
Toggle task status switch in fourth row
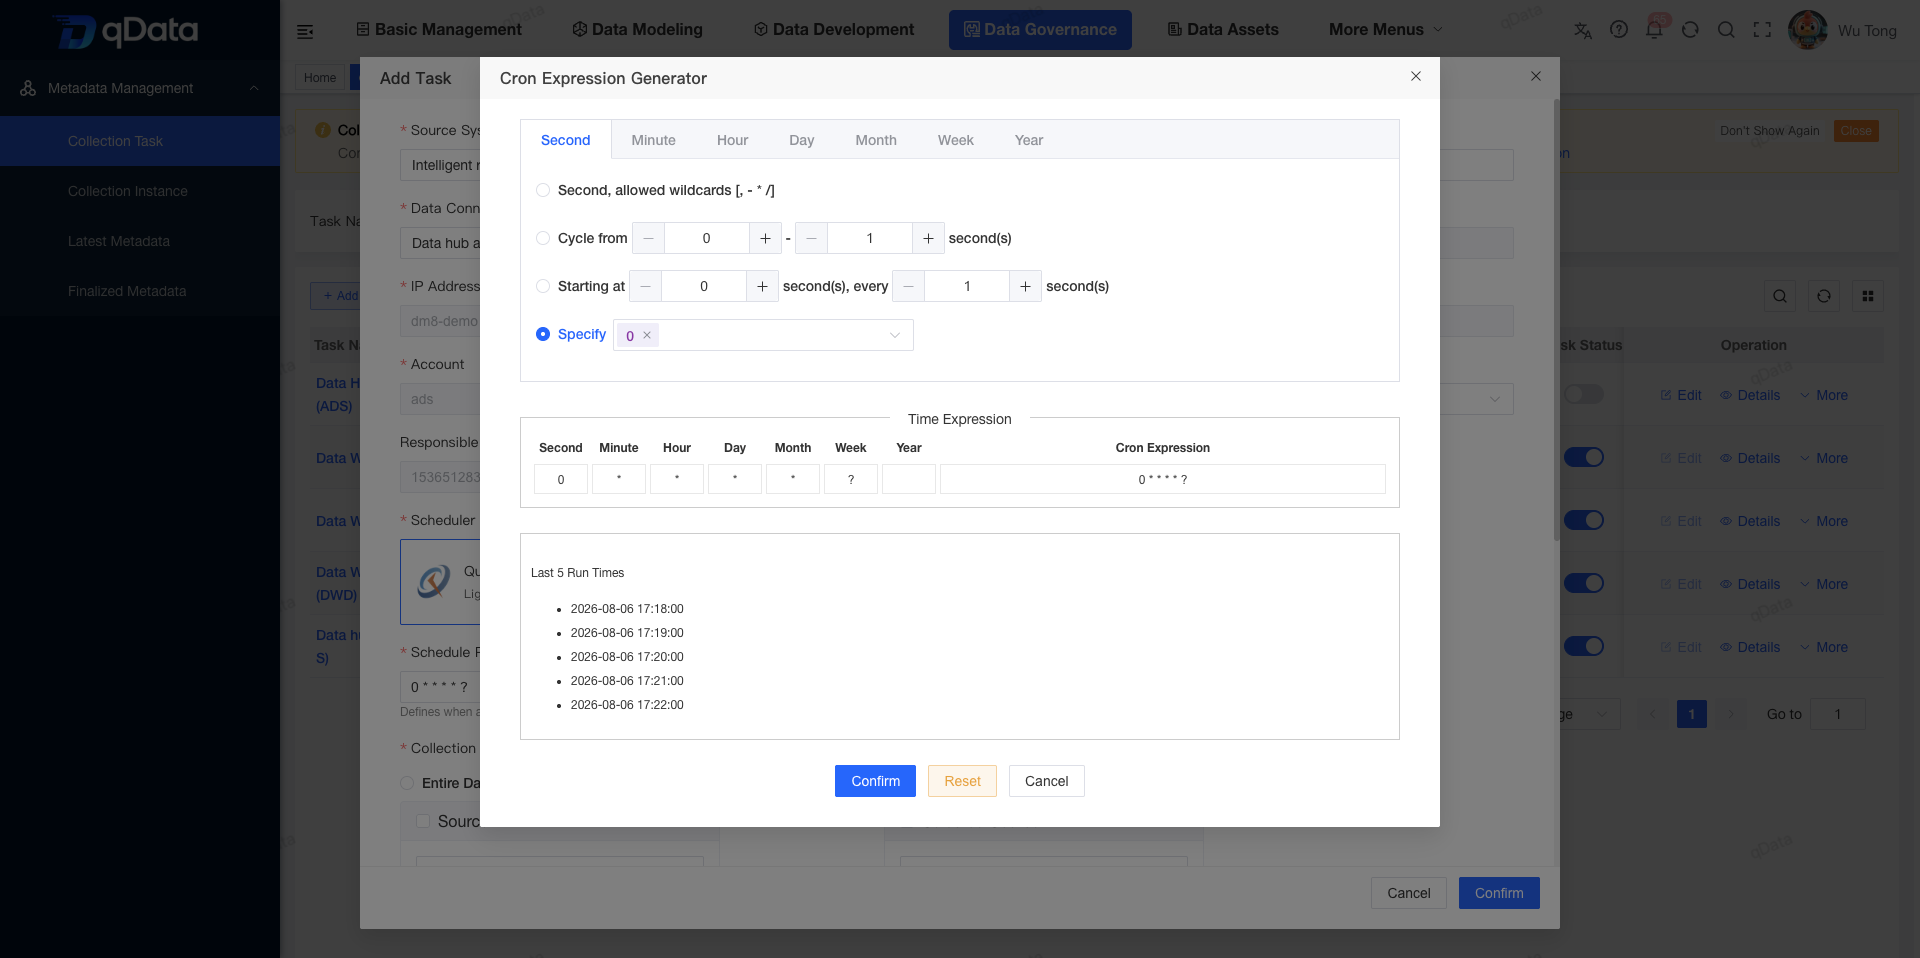pos(1584,583)
